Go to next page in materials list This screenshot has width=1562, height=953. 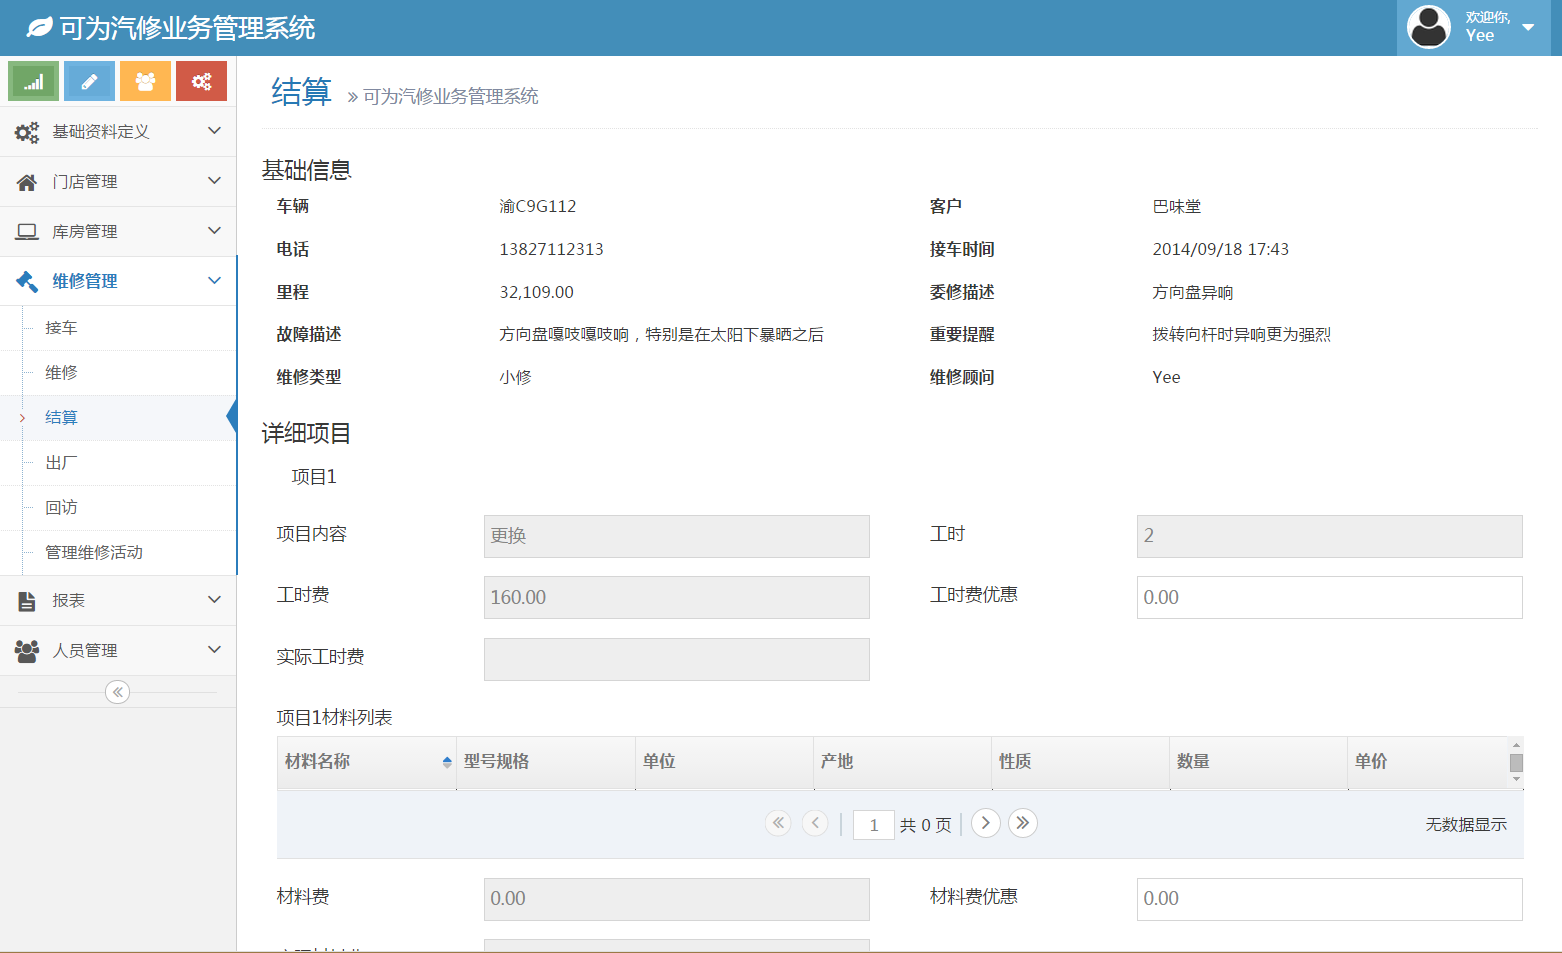(985, 823)
